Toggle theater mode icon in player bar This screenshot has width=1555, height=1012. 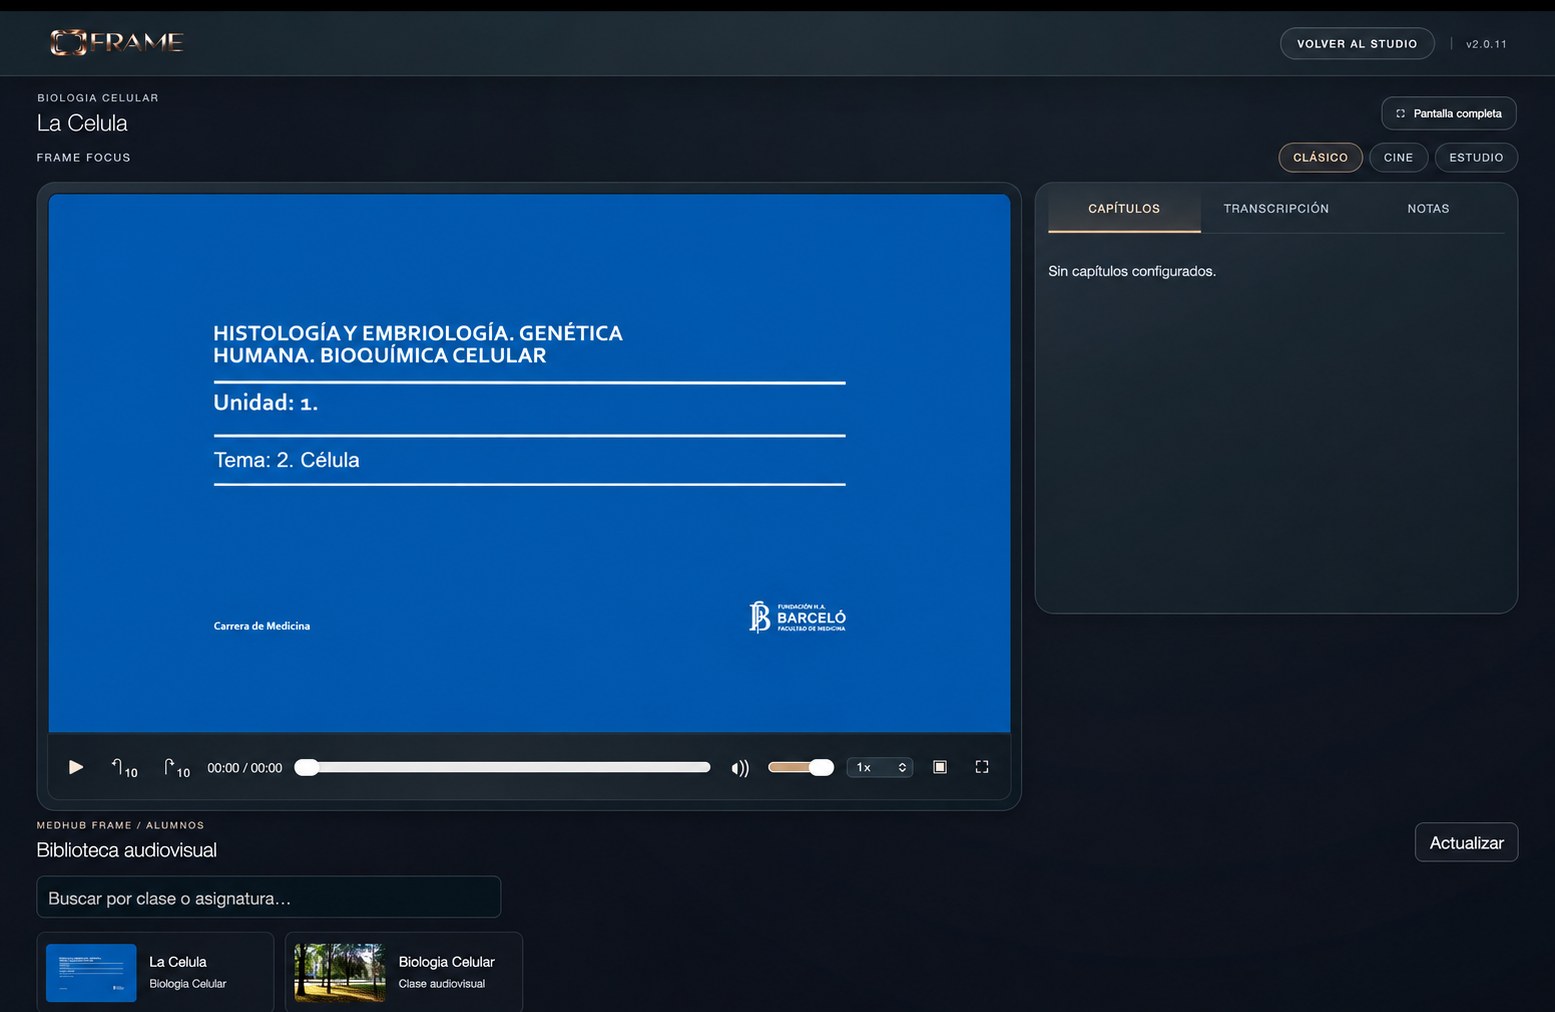tap(940, 767)
